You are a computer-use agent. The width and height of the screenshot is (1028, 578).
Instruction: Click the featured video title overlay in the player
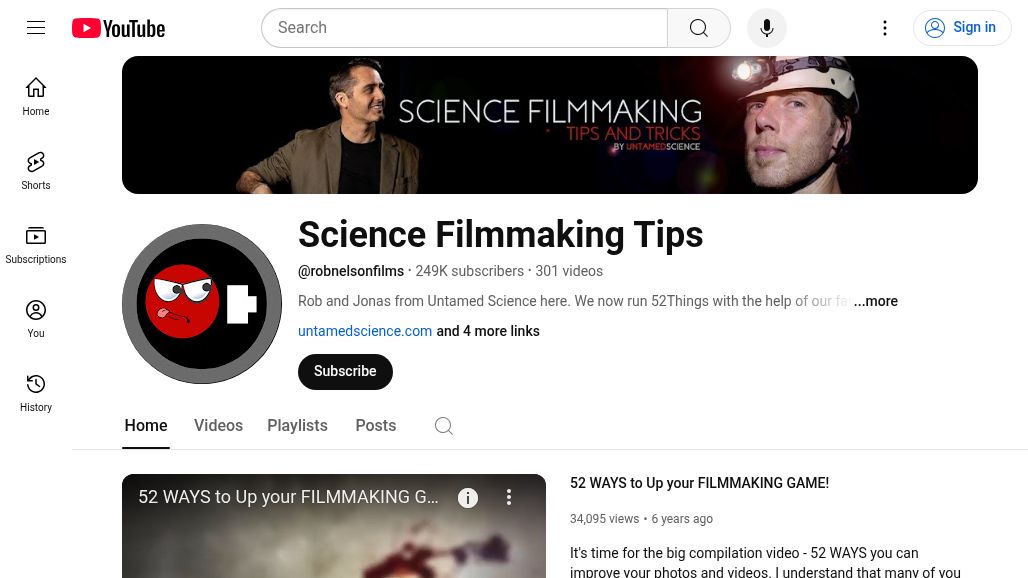288,497
